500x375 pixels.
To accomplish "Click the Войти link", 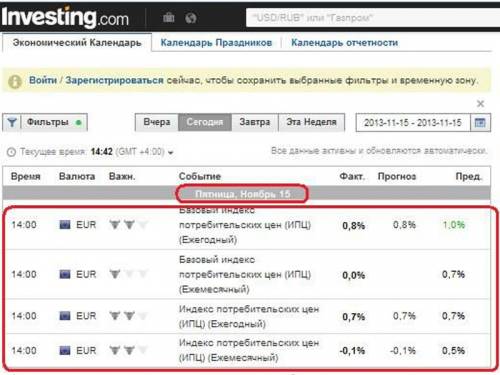I will [x=43, y=80].
